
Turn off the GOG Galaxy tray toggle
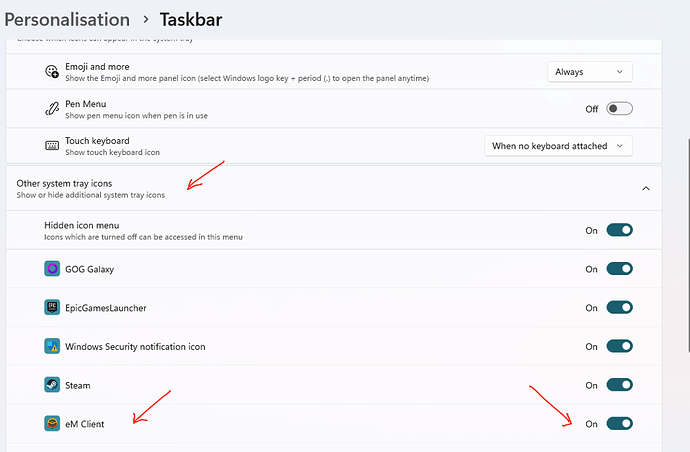(619, 268)
